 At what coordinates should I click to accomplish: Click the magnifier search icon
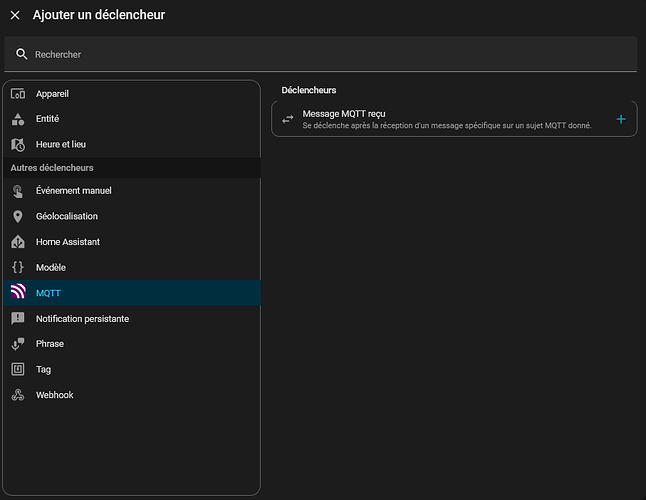click(21, 54)
